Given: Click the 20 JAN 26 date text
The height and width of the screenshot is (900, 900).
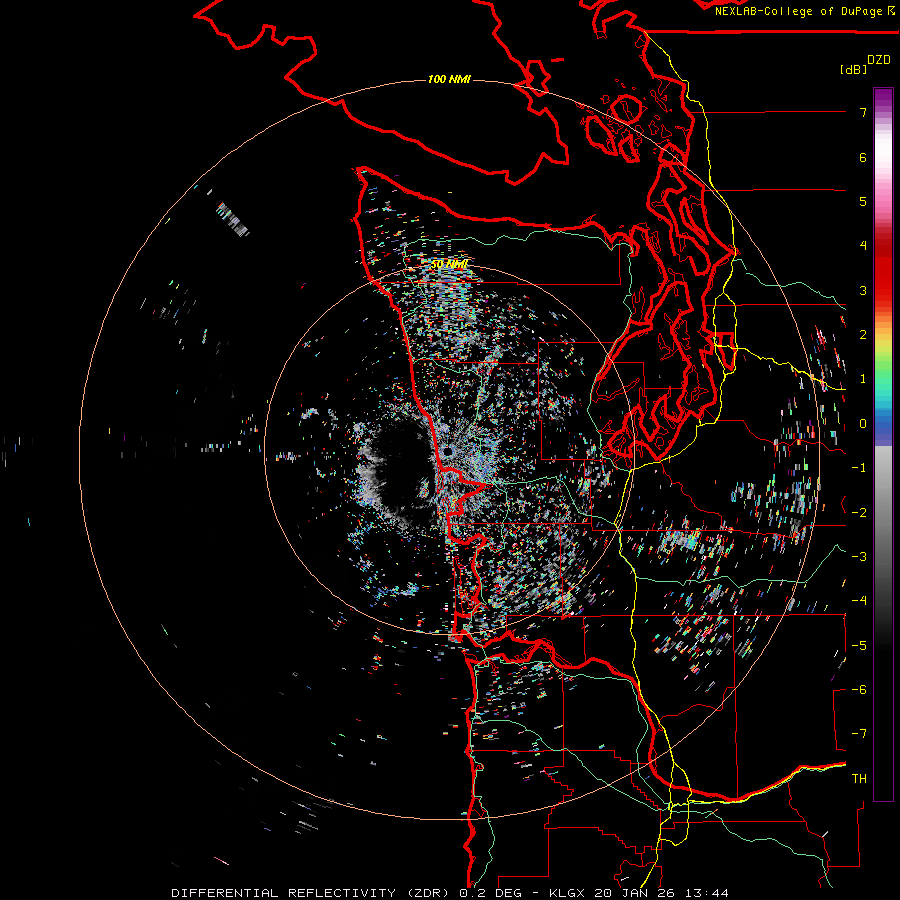Looking at the screenshot, I should click(637, 893).
